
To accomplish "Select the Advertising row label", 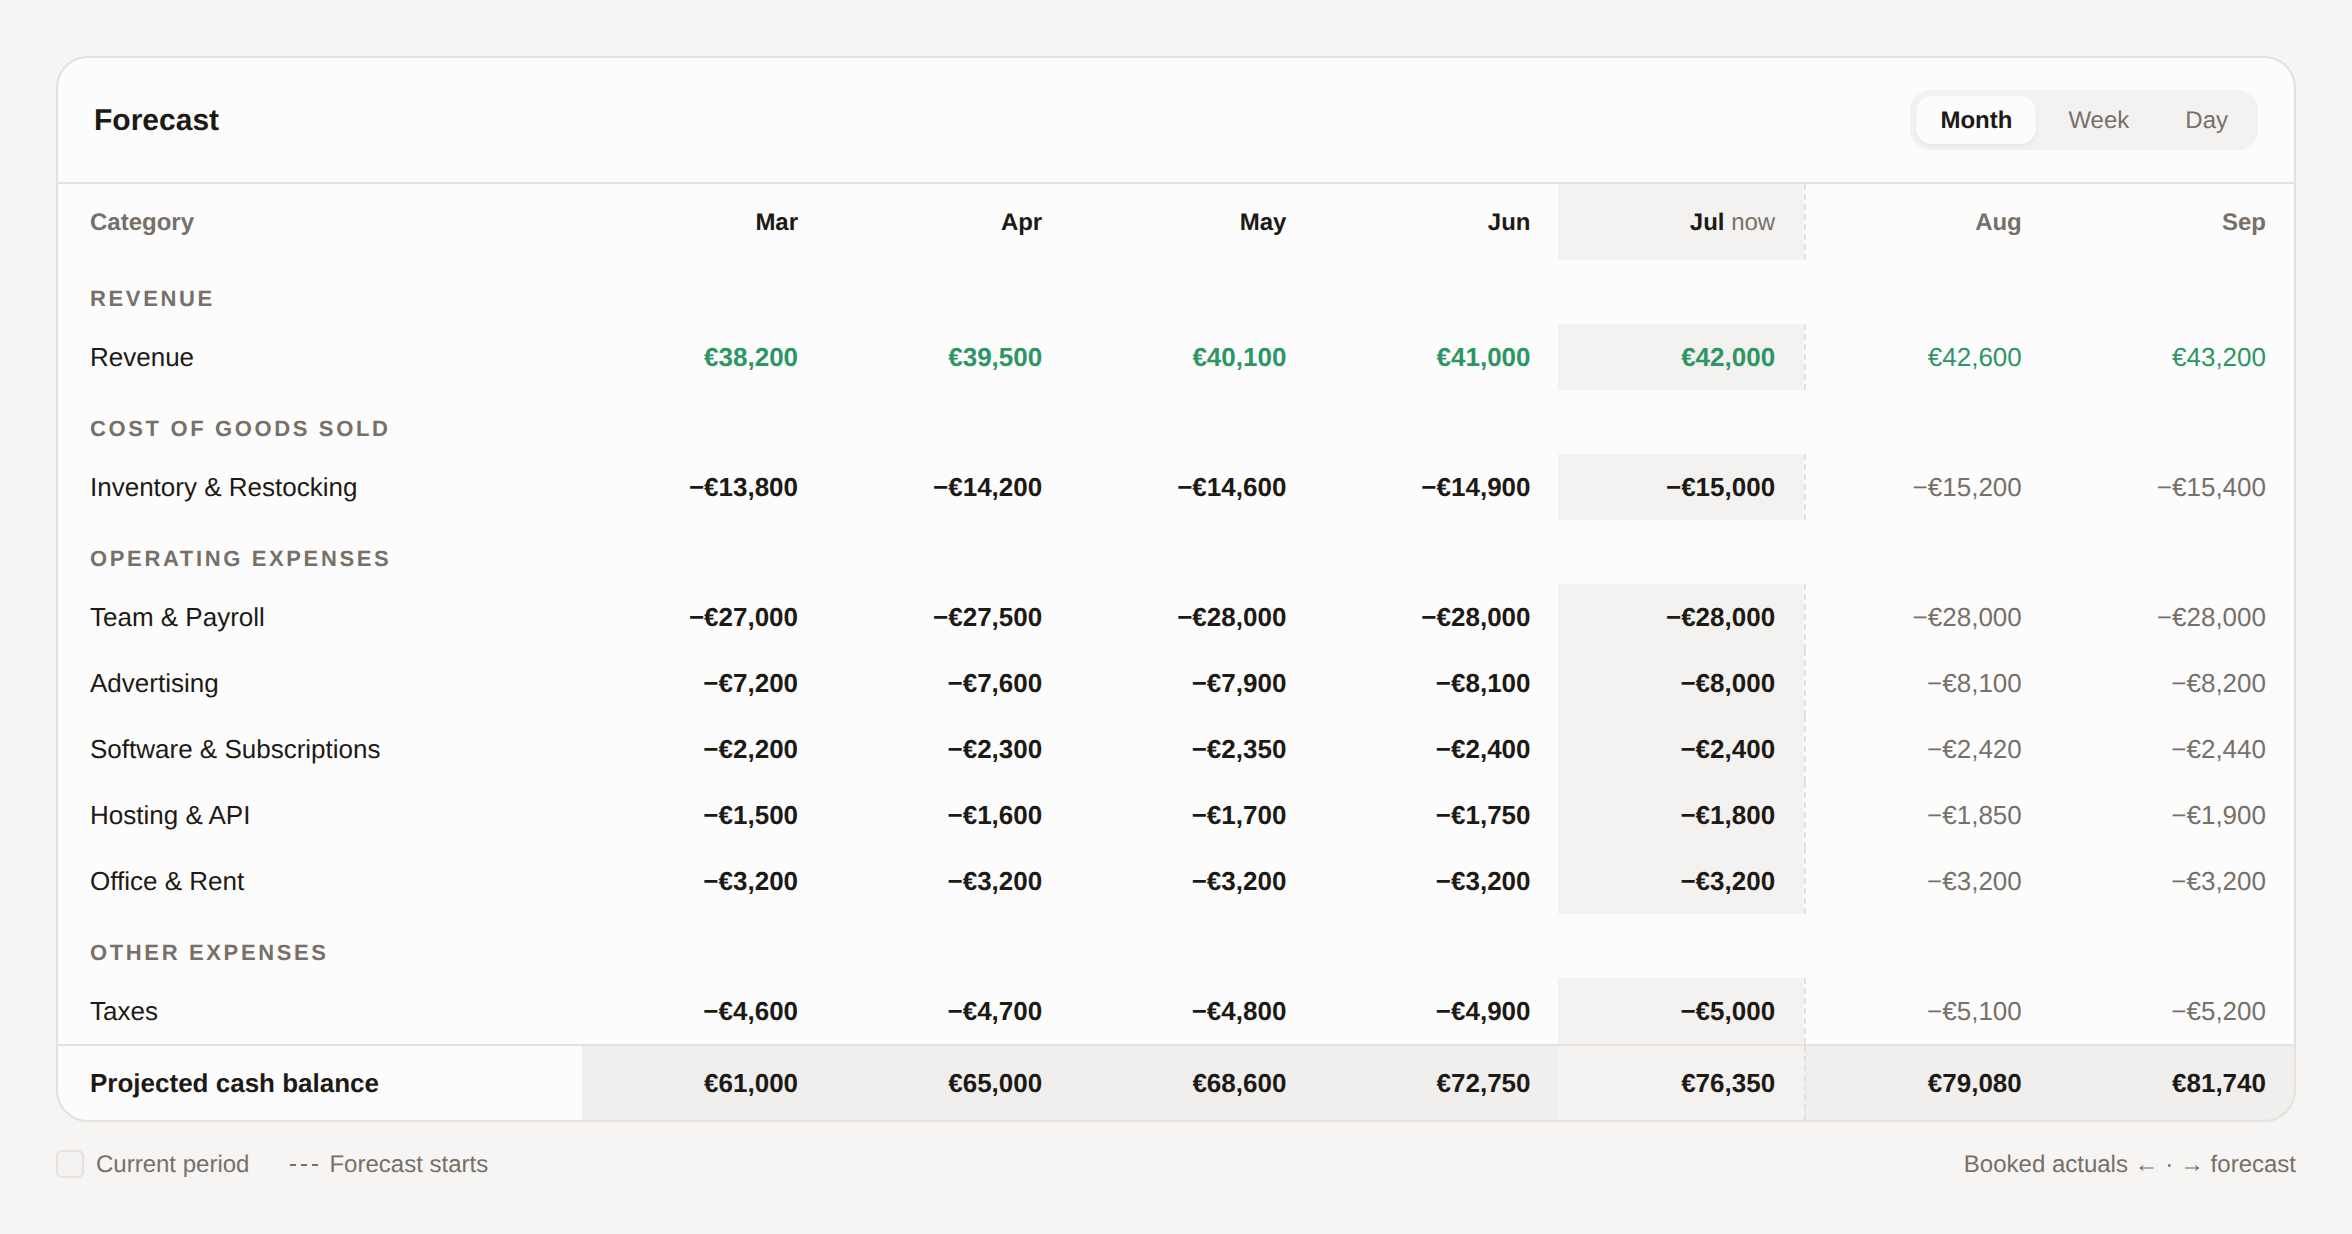I will pos(154,683).
